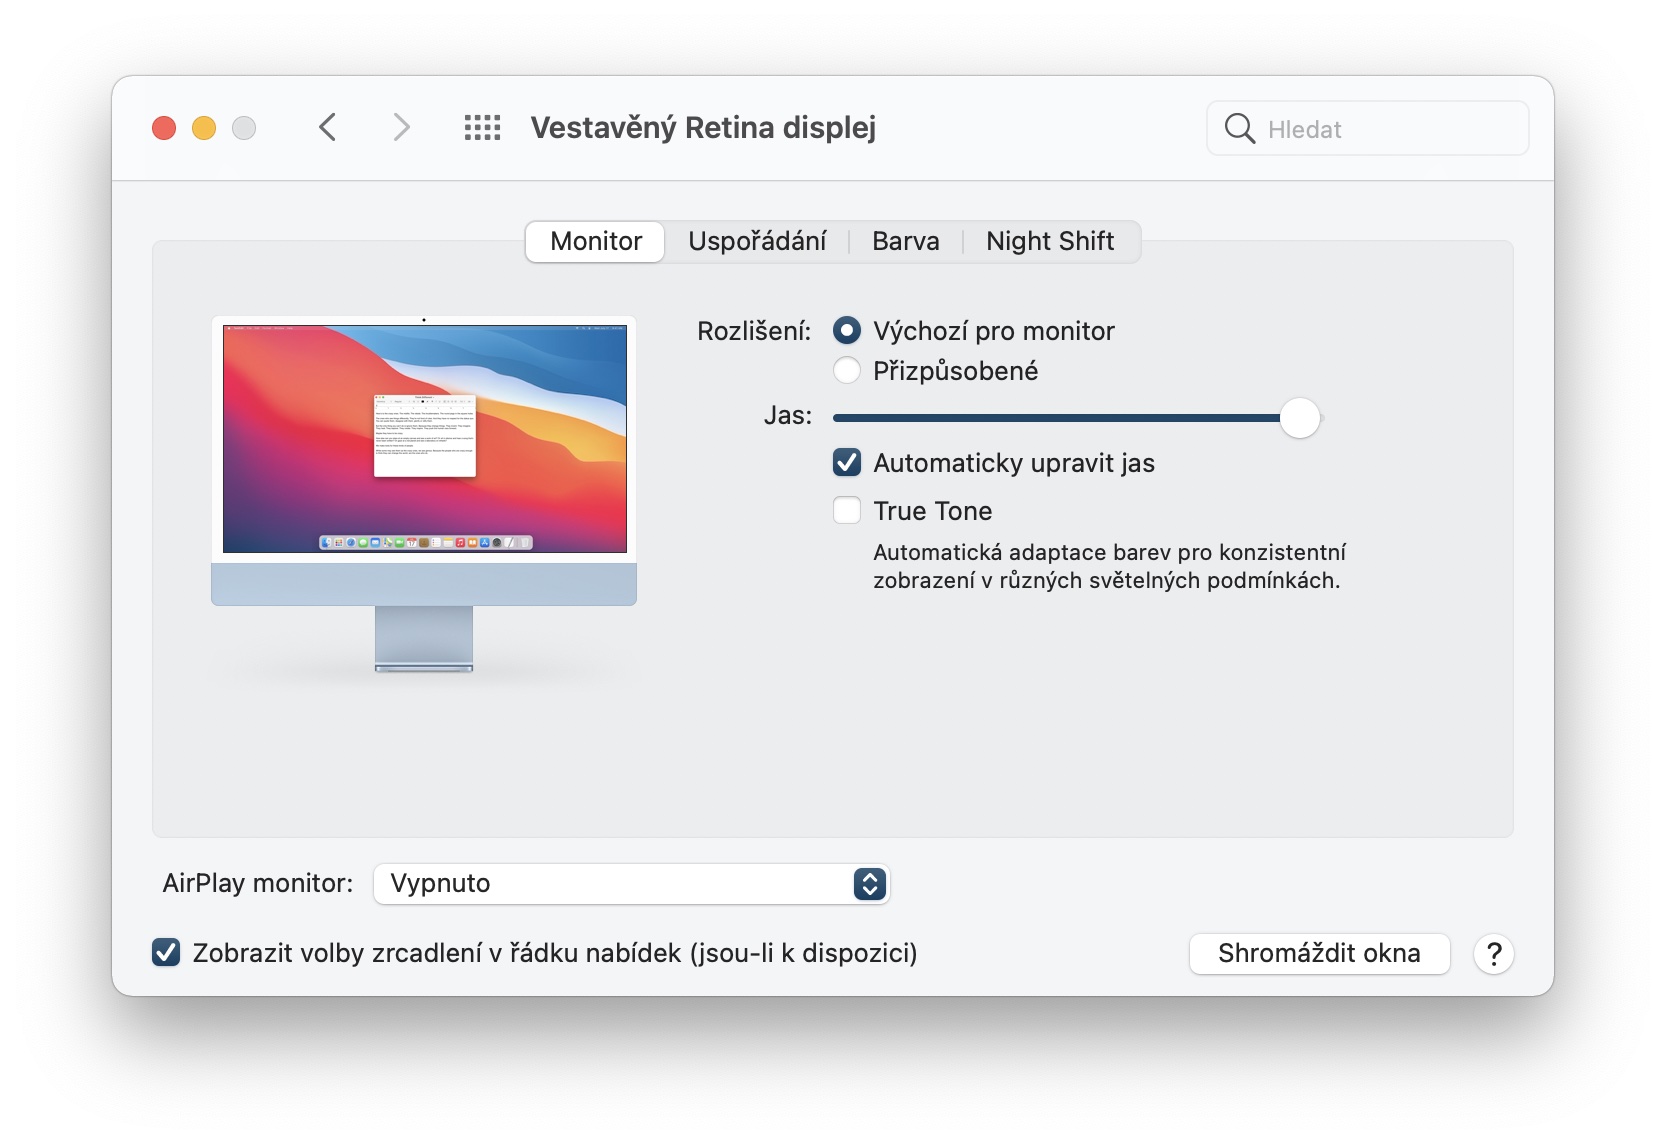Image resolution: width=1666 pixels, height=1144 pixels.
Task: Switch to the Uspořádání tab
Action: [x=757, y=241]
